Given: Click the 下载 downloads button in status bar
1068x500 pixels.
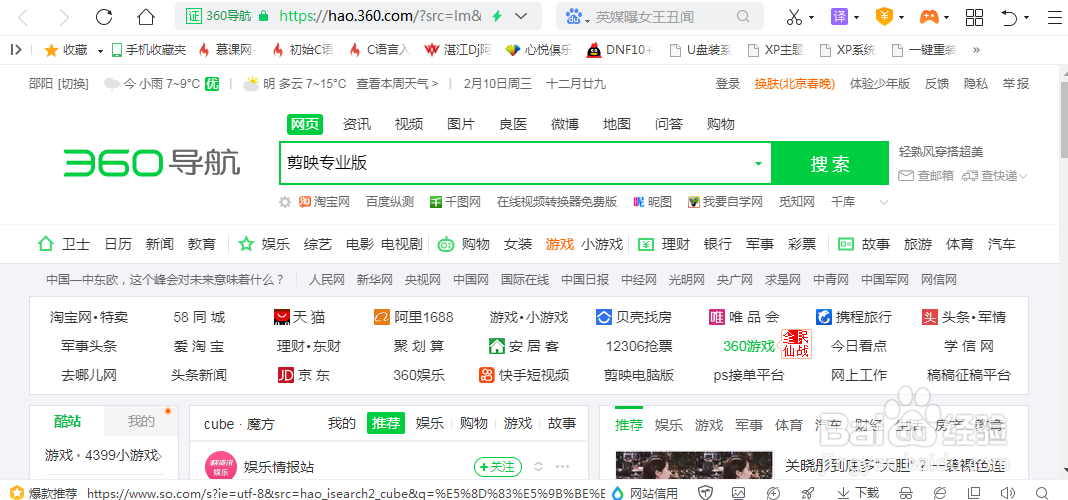Looking at the screenshot, I should tap(858, 492).
